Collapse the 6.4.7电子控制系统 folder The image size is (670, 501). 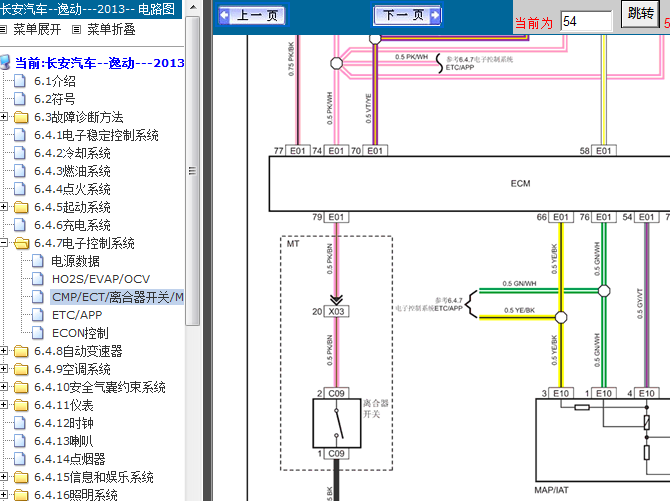4,243
